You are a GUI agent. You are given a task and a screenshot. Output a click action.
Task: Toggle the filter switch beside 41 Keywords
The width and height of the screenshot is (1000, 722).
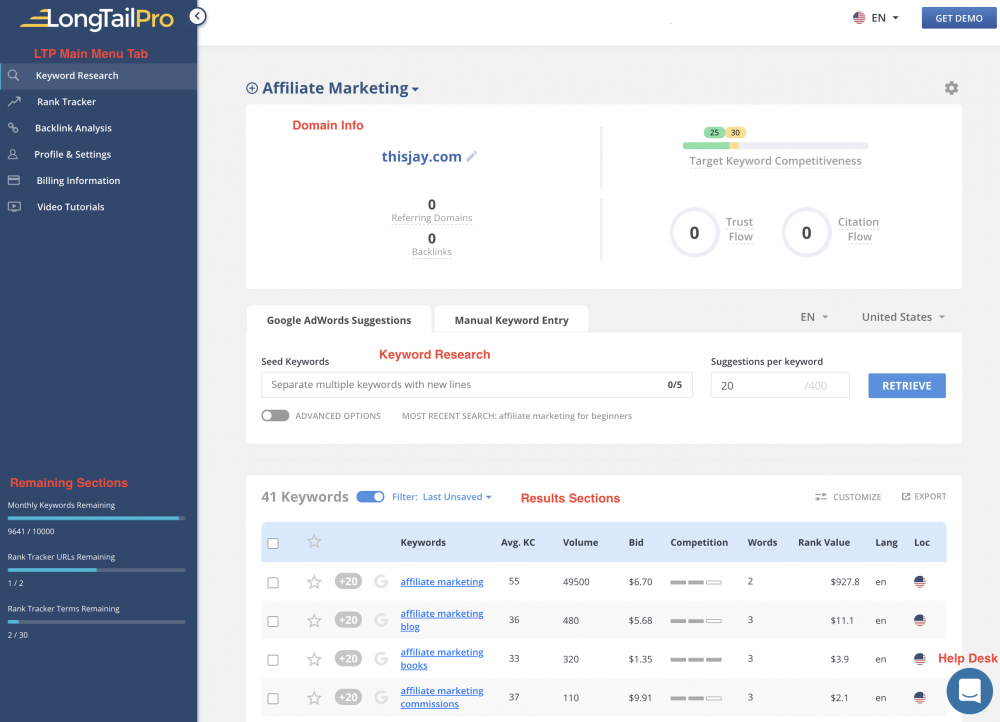[x=370, y=497]
